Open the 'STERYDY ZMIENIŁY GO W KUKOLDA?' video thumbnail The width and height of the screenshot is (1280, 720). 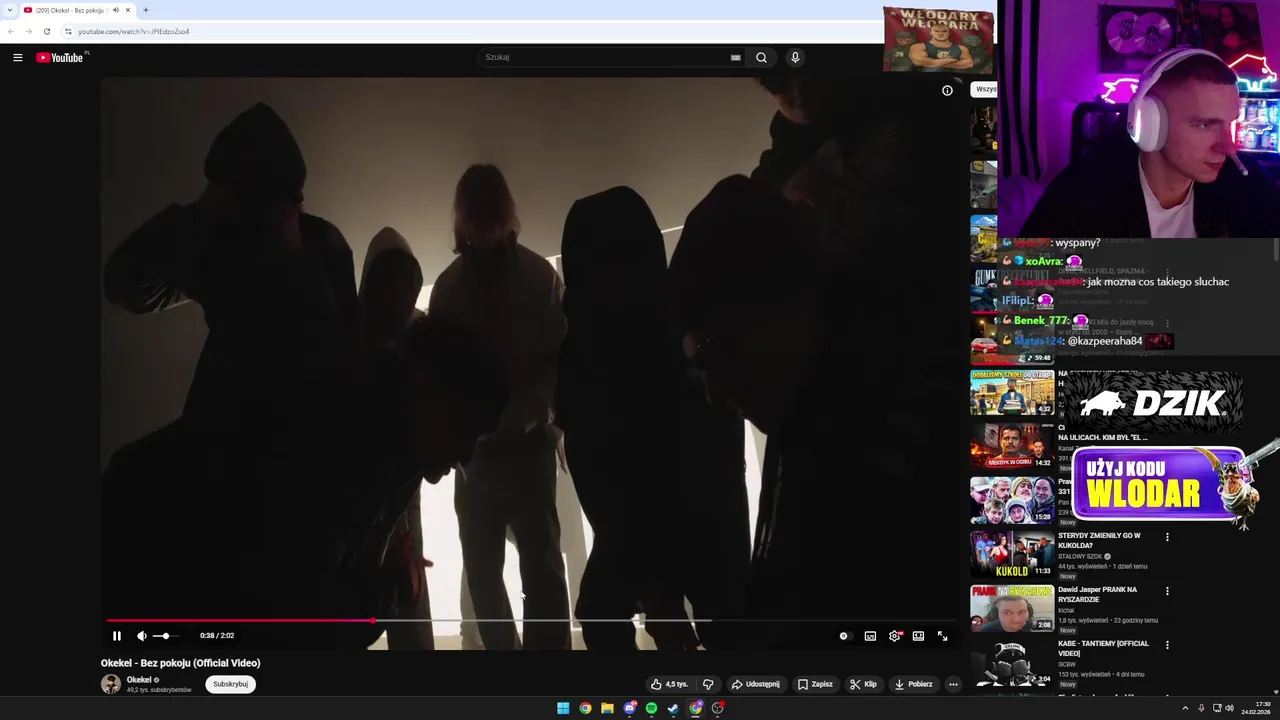click(1011, 554)
